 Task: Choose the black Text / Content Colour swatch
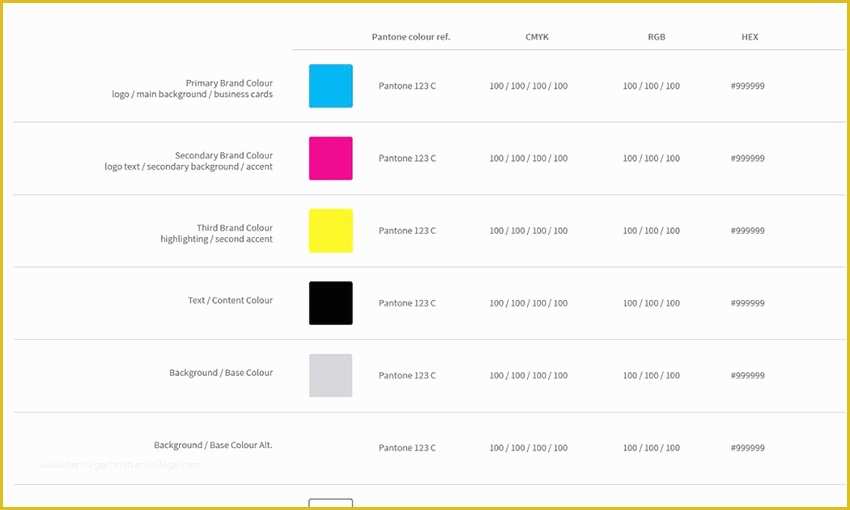pyautogui.click(x=331, y=303)
